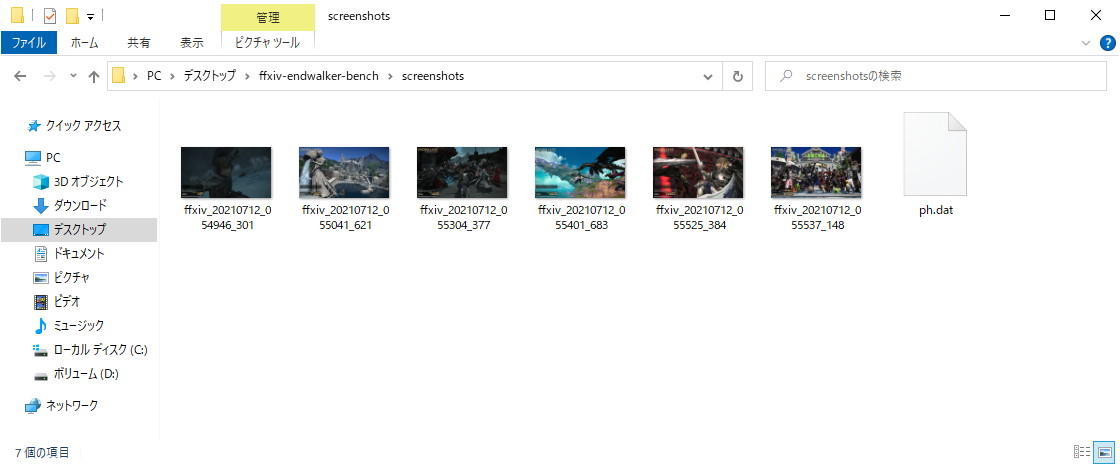Click the title bar folder icon
The image size is (1120, 465).
click(18, 15)
